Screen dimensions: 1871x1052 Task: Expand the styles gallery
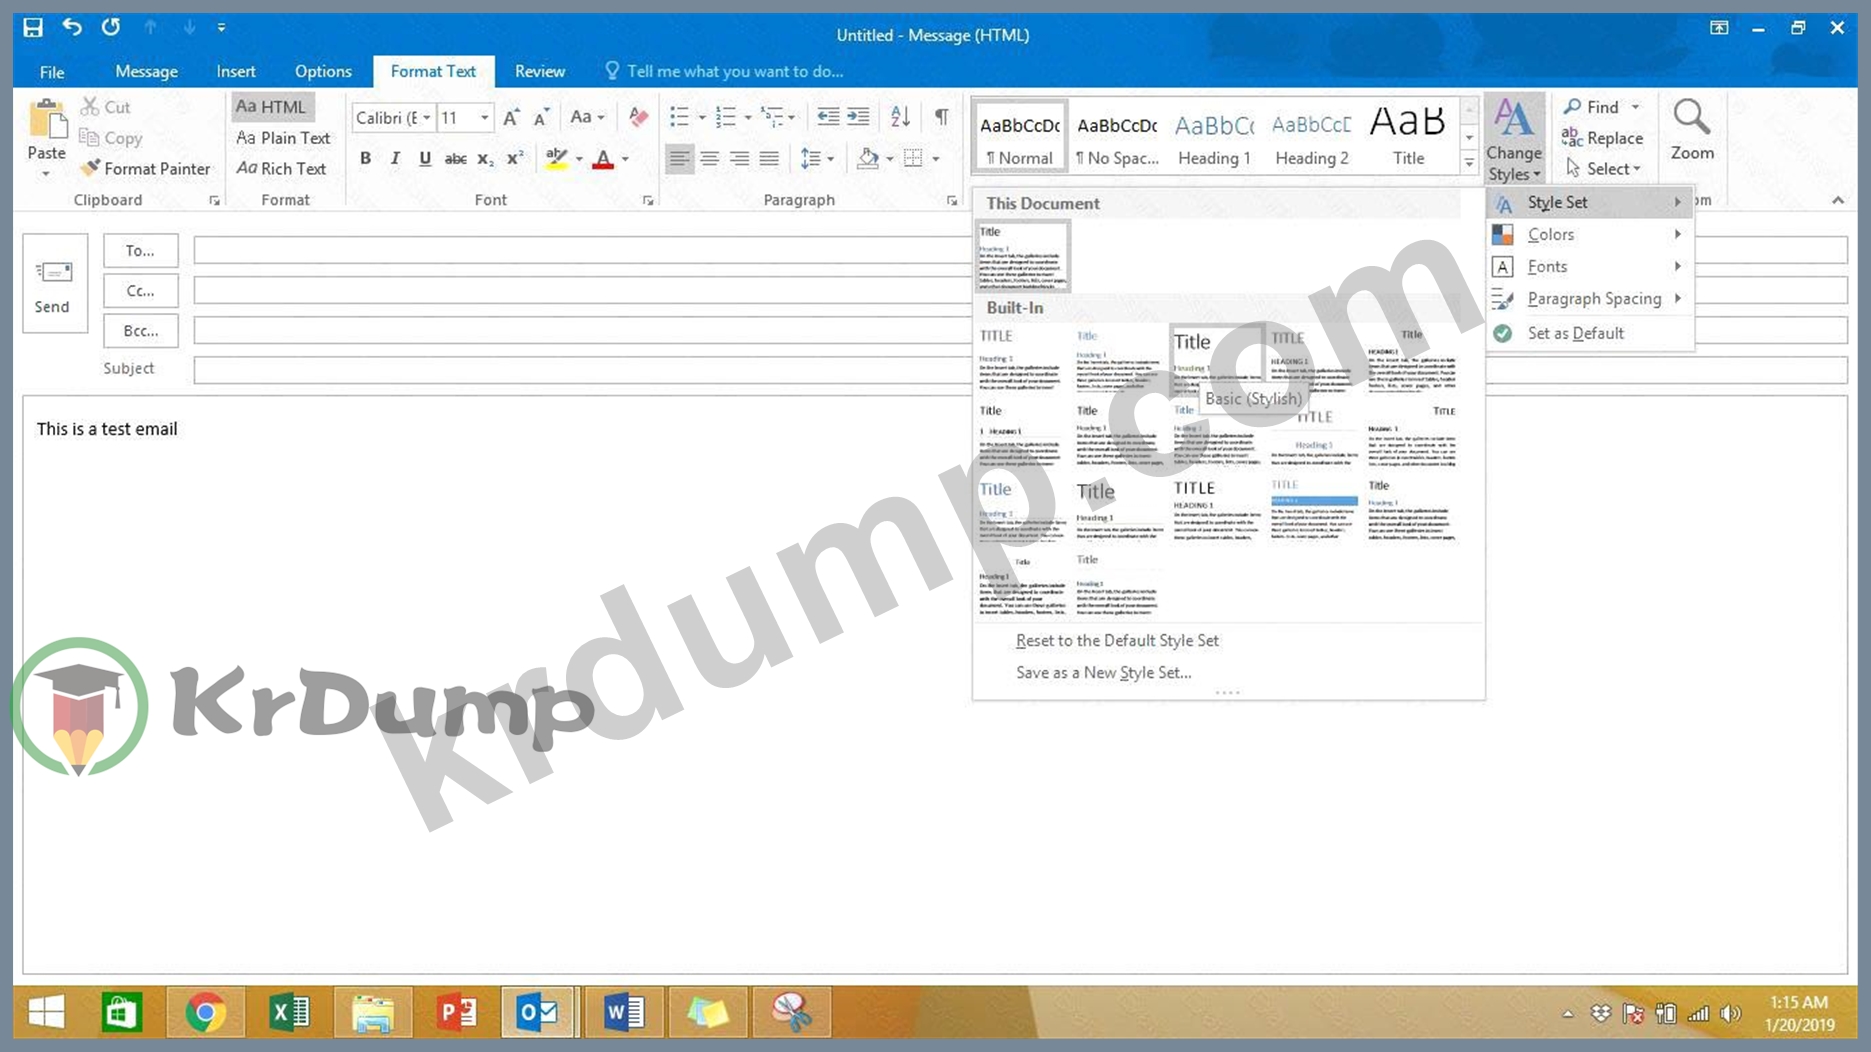[1469, 162]
